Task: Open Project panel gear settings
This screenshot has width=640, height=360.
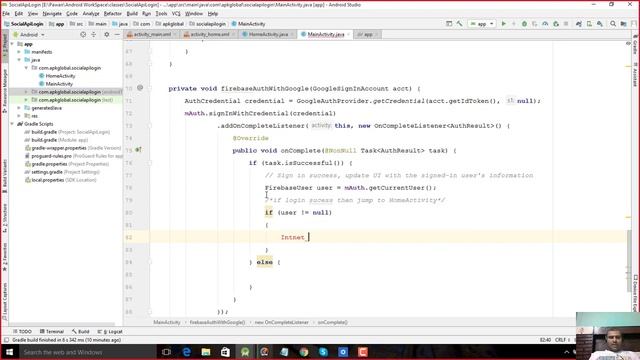Action: pyautogui.click(x=107, y=35)
